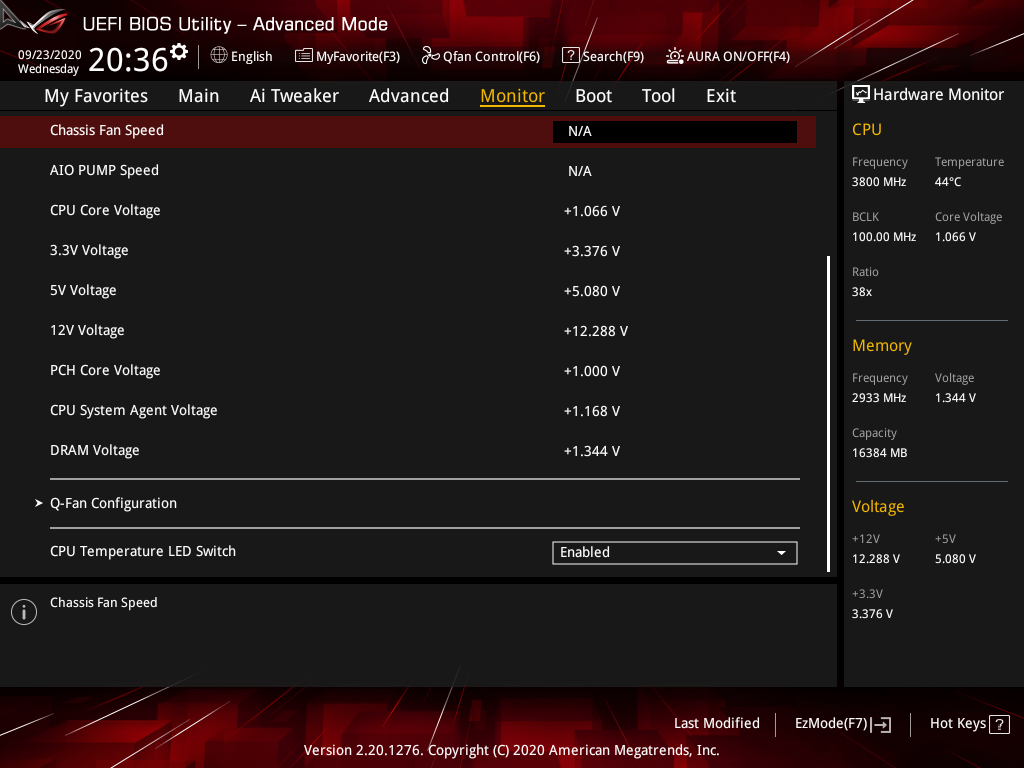Click the vertical scrollbar of settings list
Image resolution: width=1024 pixels, height=768 pixels.
[x=829, y=414]
